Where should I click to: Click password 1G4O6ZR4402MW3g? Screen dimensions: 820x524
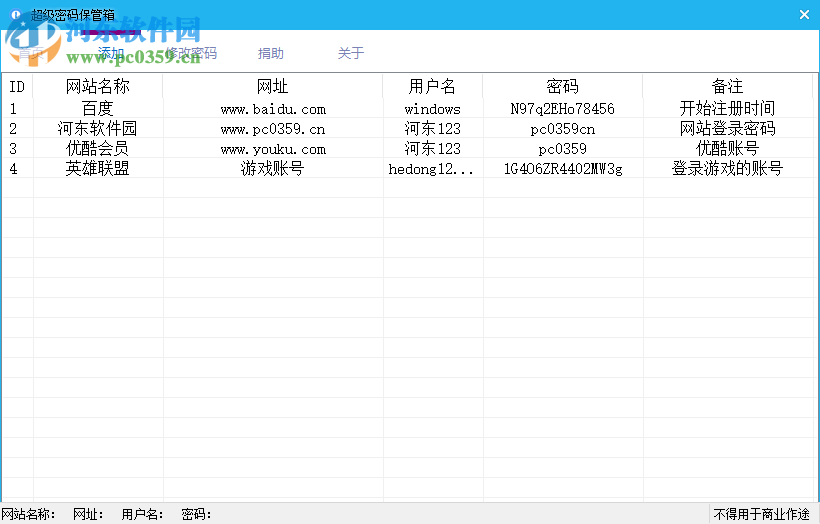click(563, 168)
